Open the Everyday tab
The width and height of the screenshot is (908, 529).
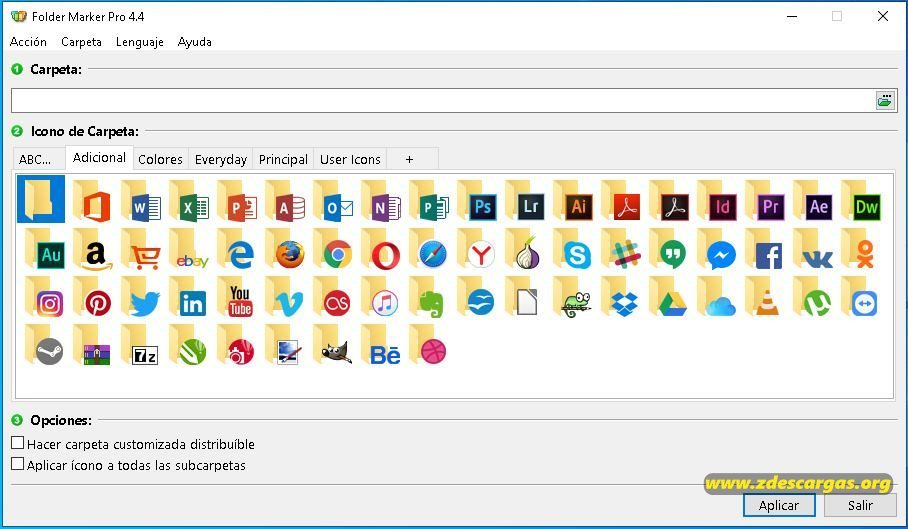click(221, 159)
